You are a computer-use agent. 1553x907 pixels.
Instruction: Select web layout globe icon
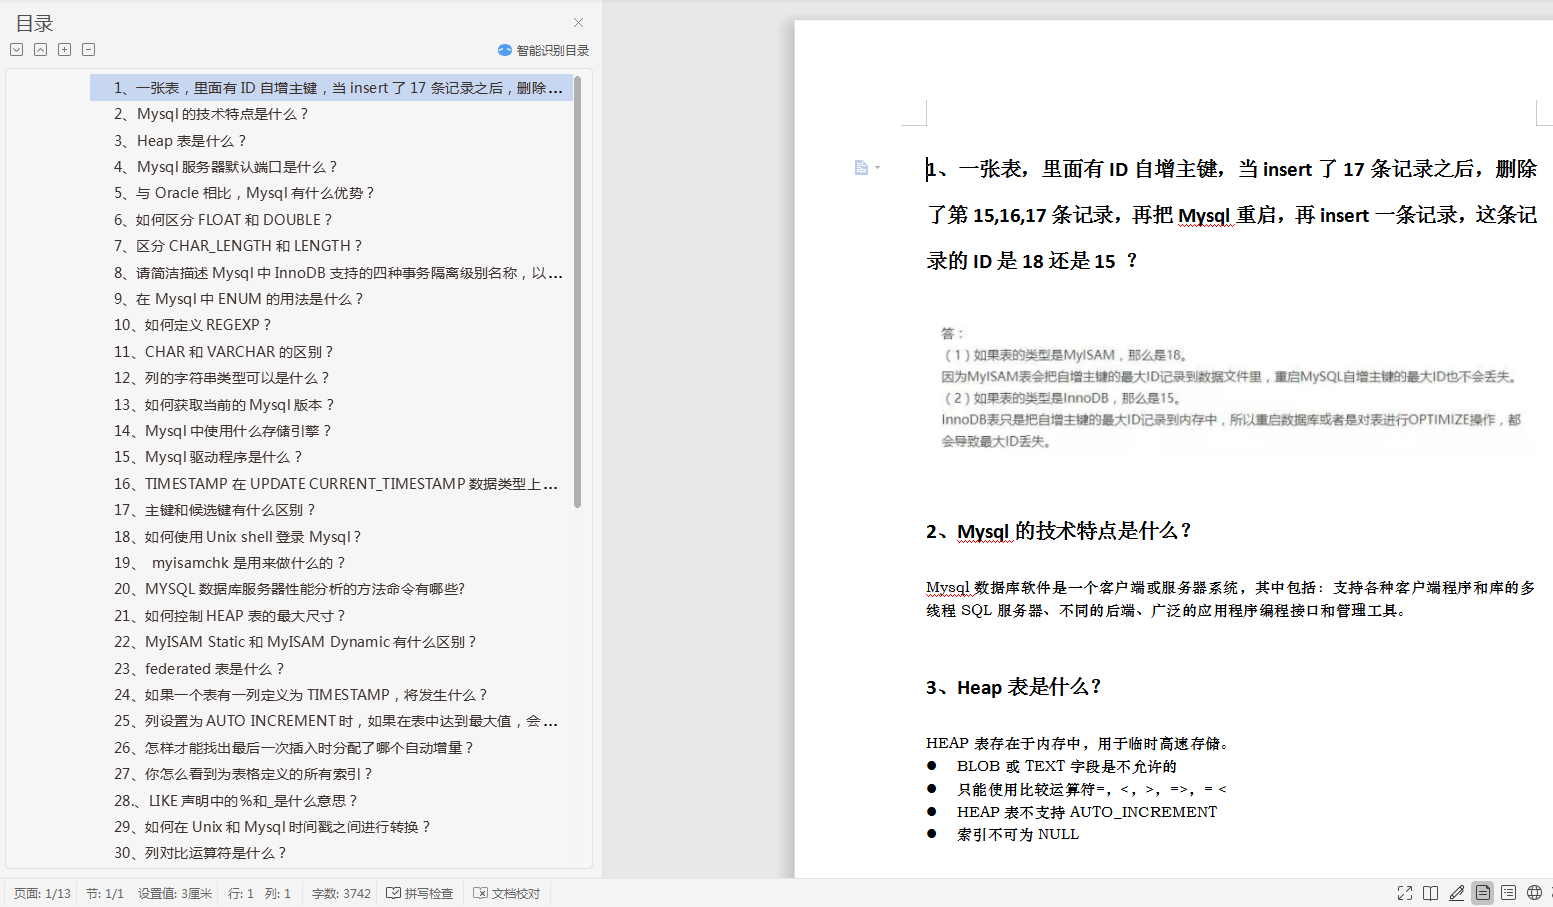coord(1534,893)
